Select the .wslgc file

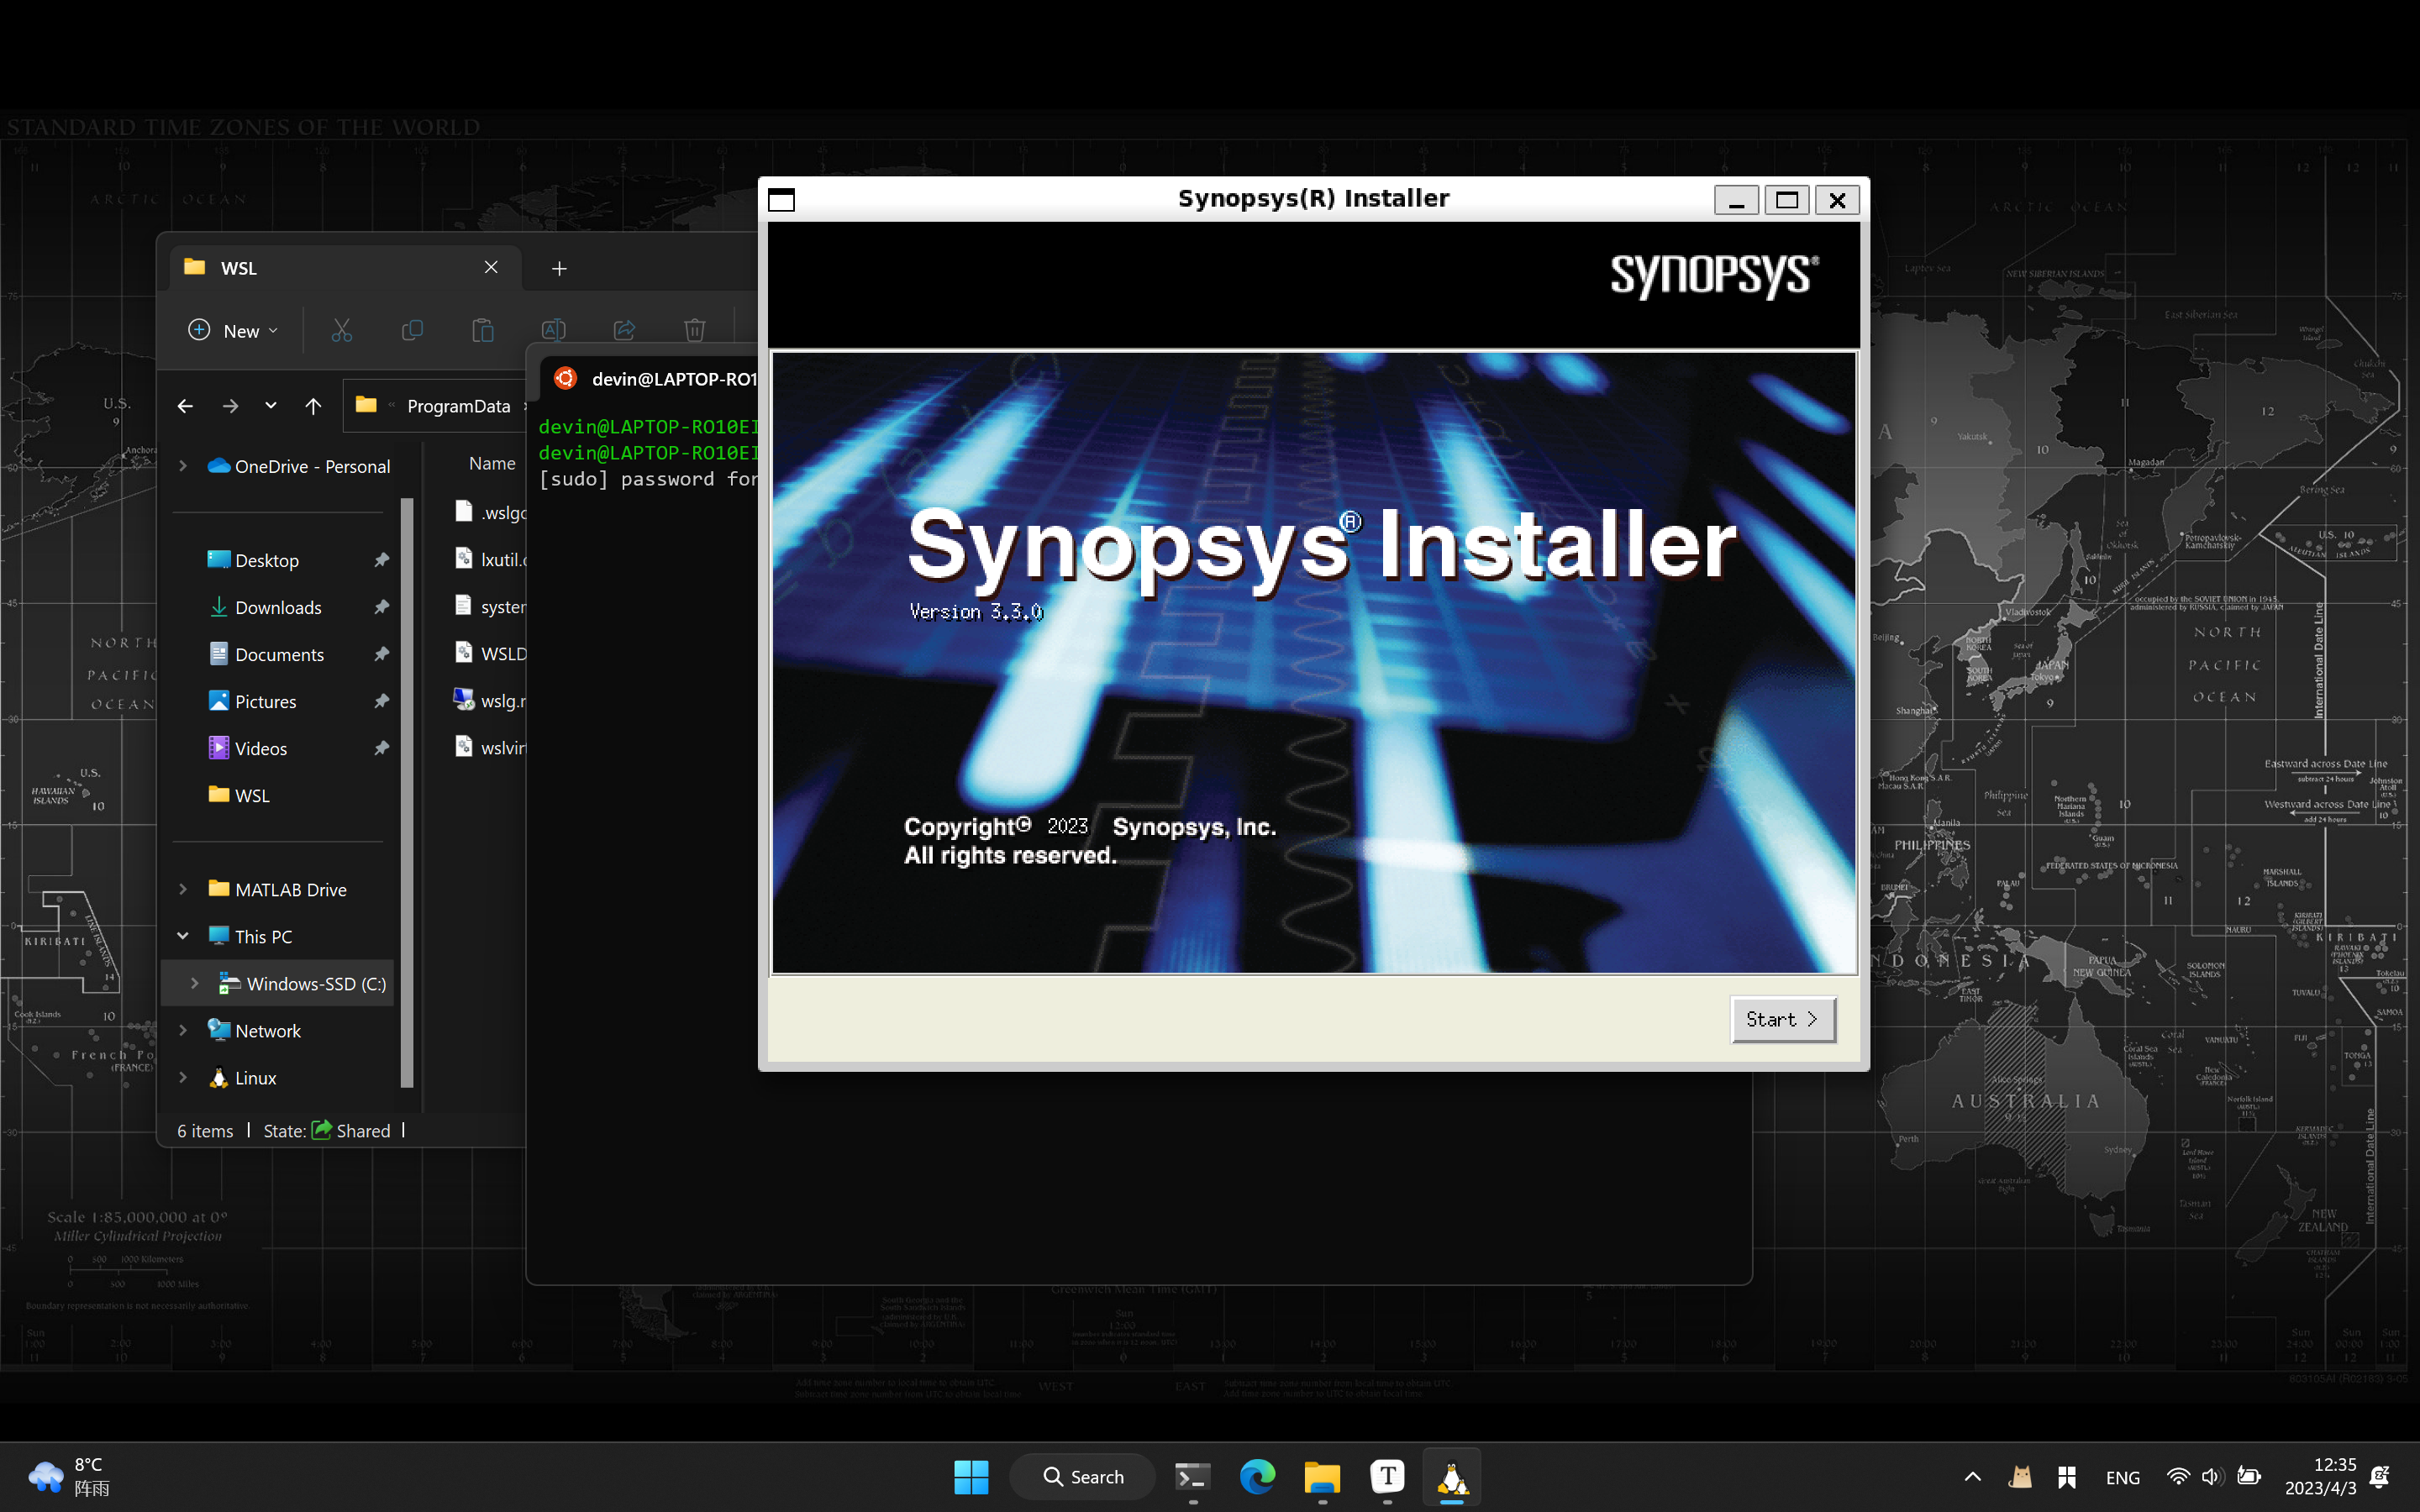coord(489,512)
